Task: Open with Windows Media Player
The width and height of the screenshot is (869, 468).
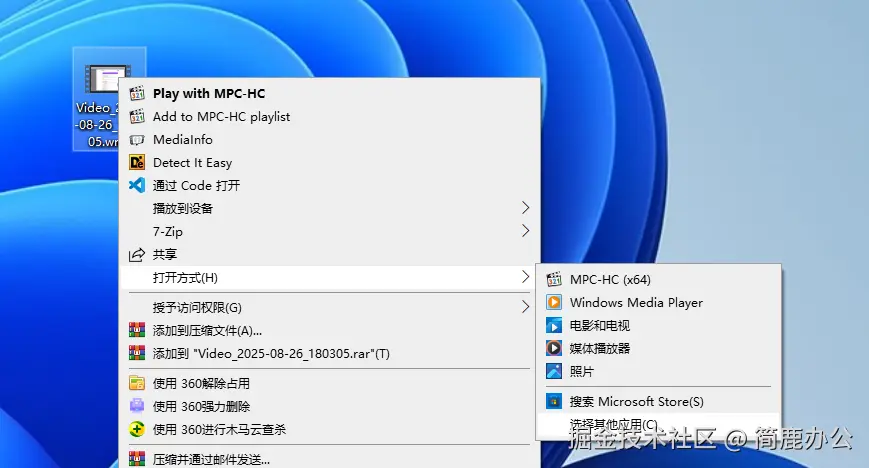Action: pos(658,302)
